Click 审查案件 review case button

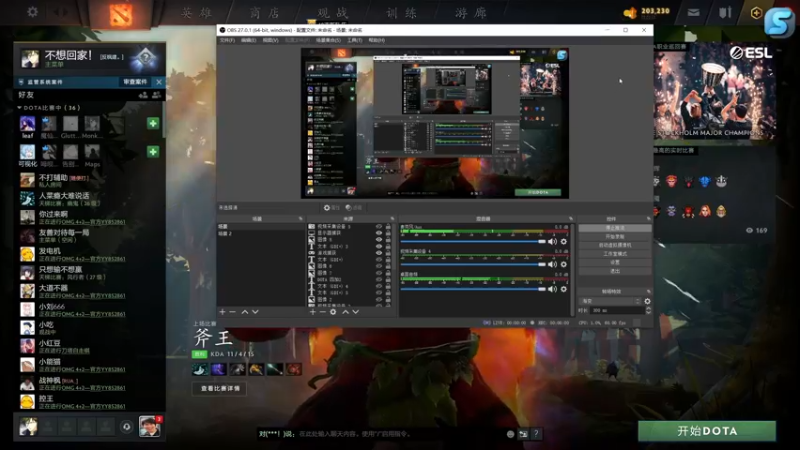[135, 82]
